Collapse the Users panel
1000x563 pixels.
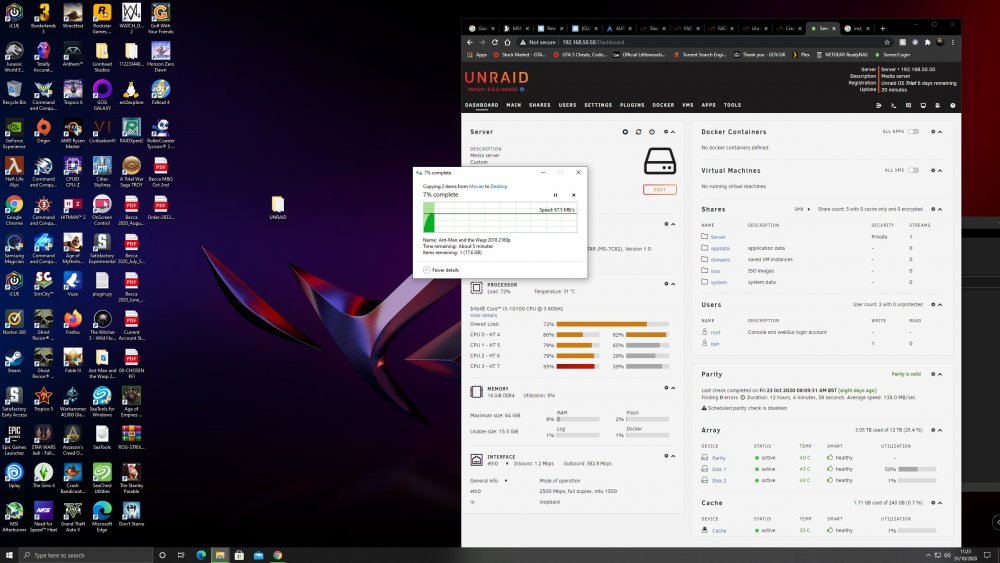(x=940, y=305)
